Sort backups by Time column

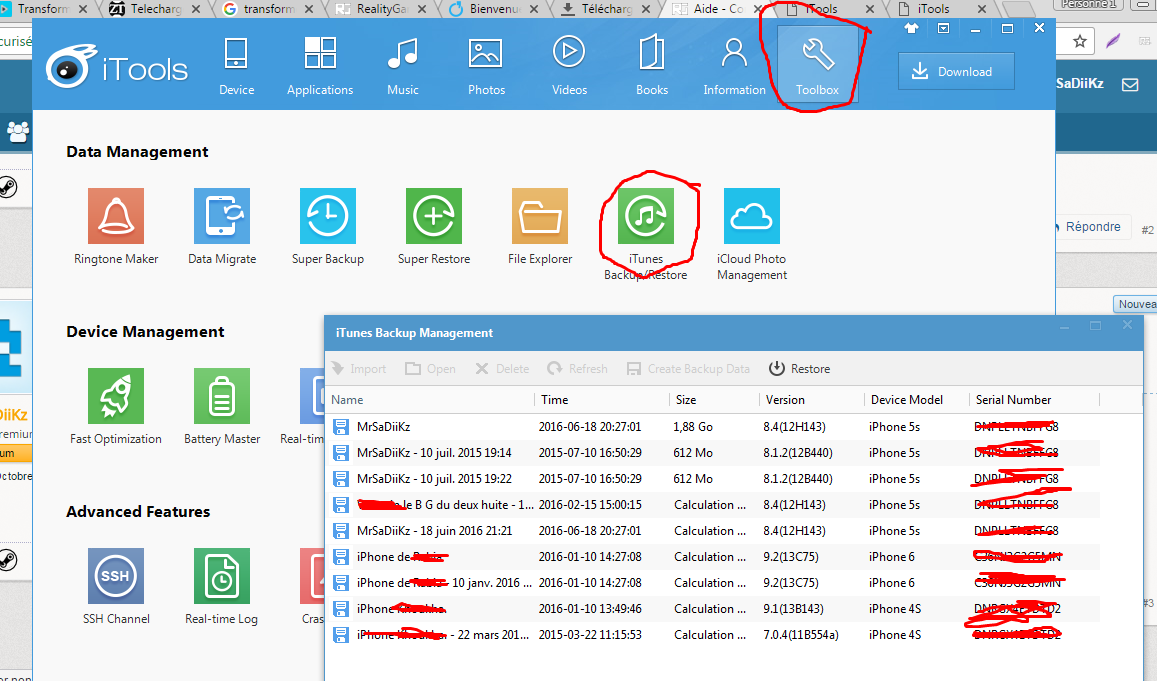[x=602, y=399]
